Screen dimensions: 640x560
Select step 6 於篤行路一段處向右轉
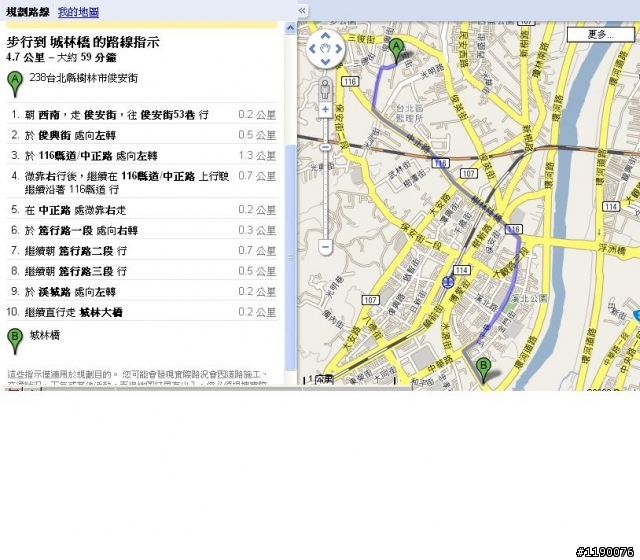(x=141, y=230)
